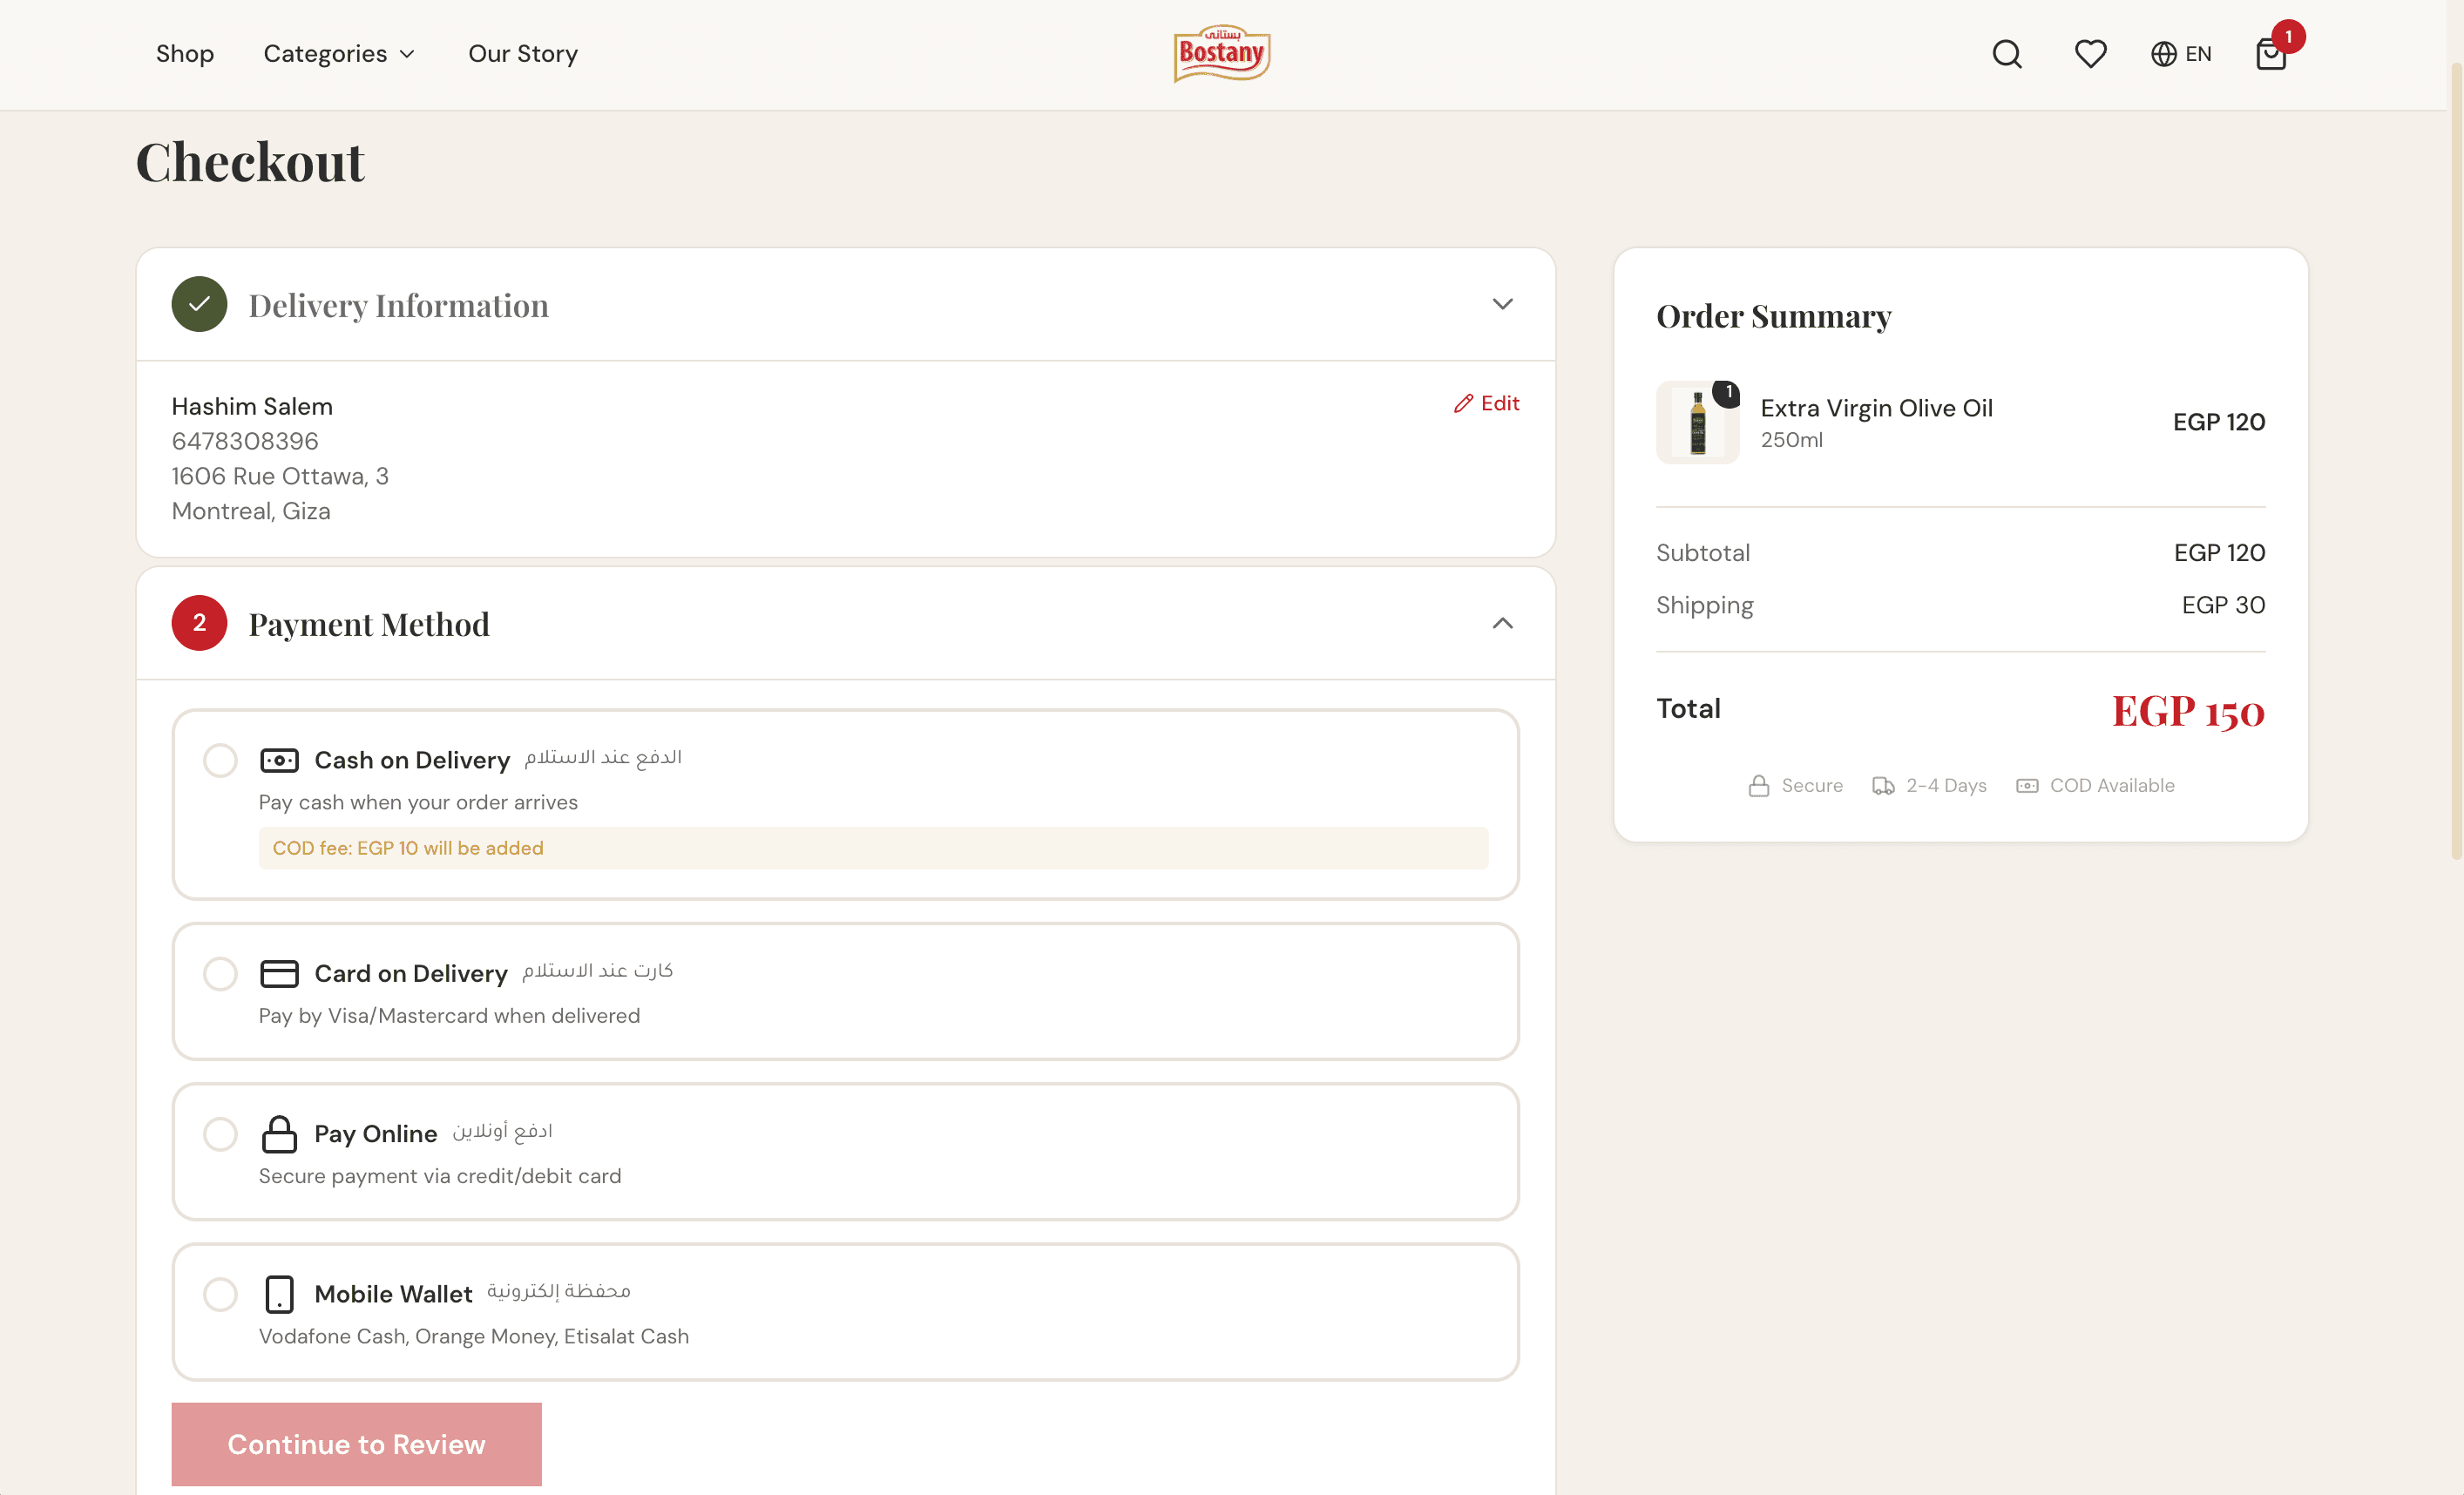2464x1495 pixels.
Task: Click the Total EGP 150 amount
Action: (x=2188, y=711)
